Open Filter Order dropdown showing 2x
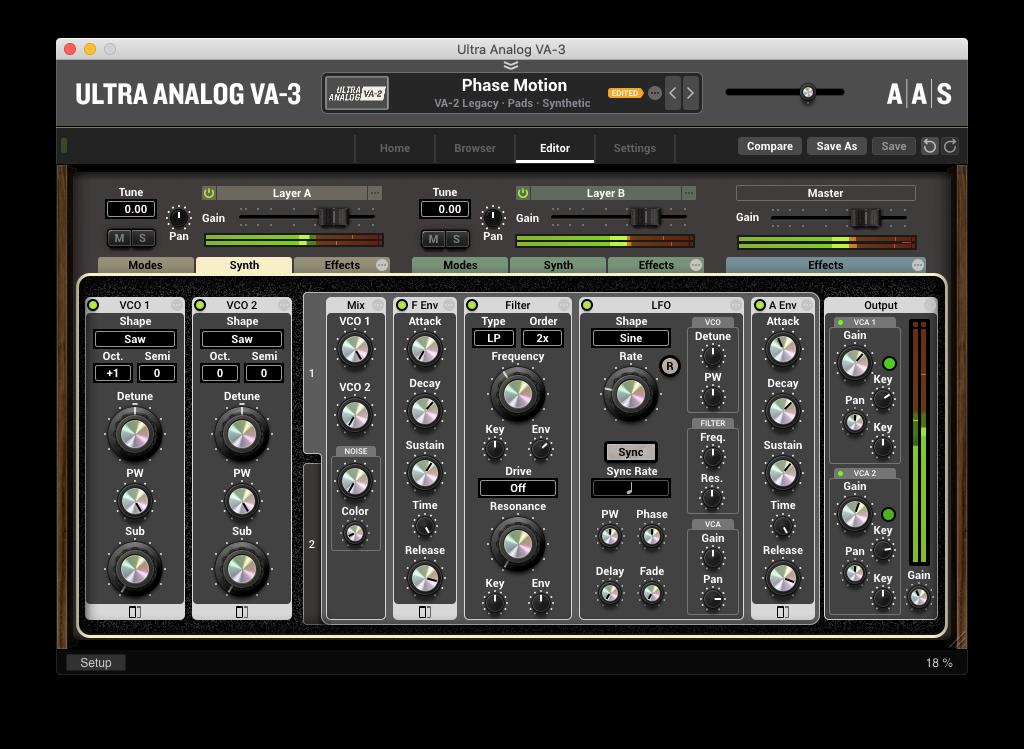 coord(543,338)
